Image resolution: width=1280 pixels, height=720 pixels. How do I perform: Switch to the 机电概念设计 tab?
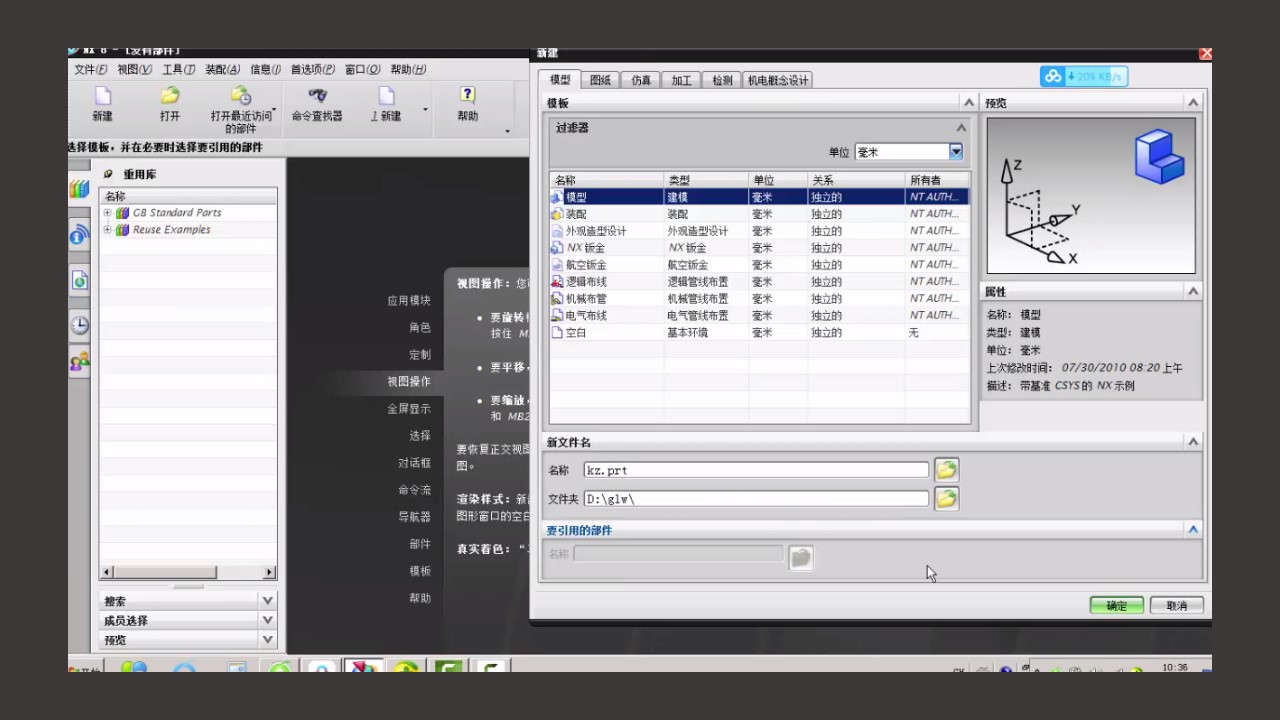pos(778,80)
